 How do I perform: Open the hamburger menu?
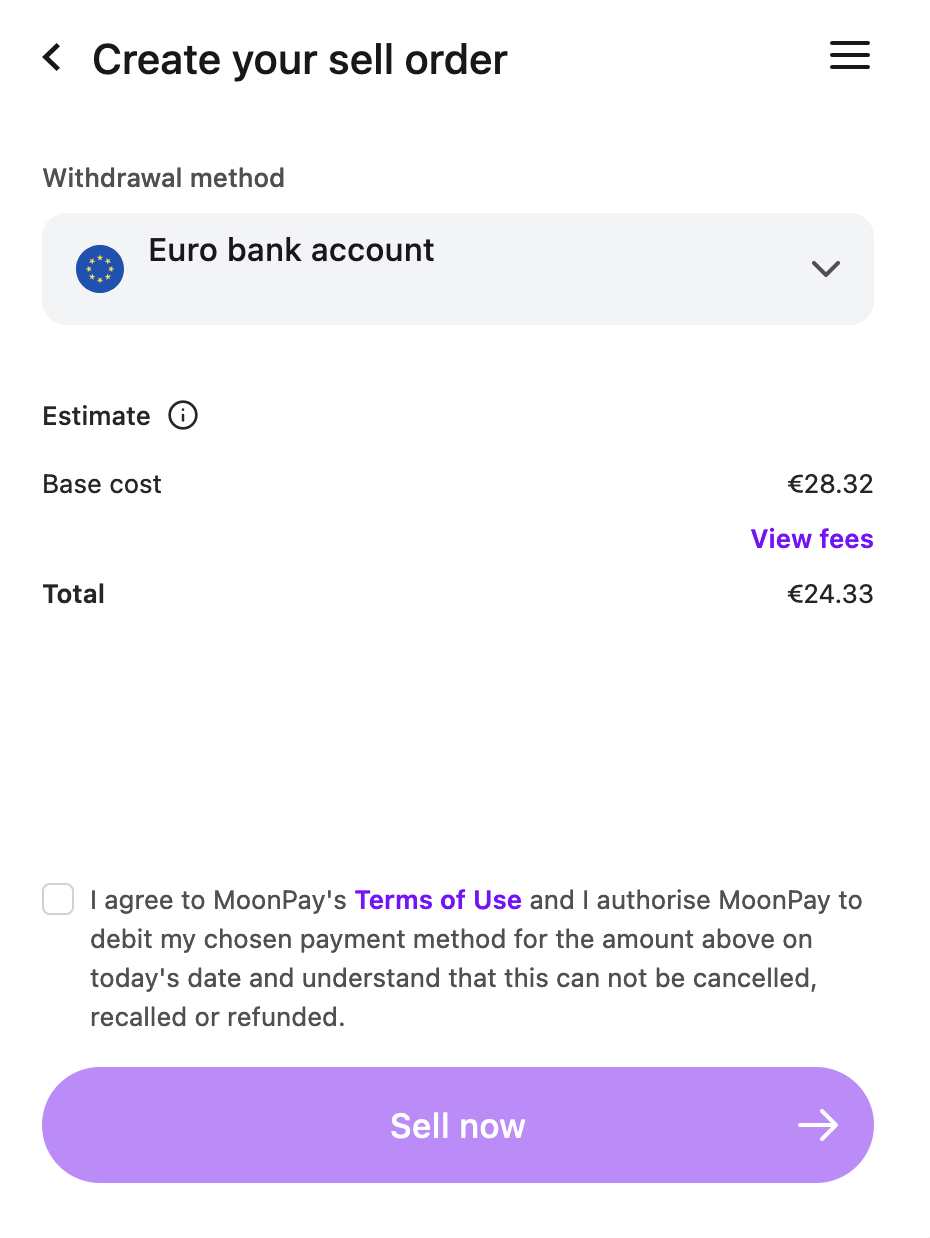pos(849,56)
